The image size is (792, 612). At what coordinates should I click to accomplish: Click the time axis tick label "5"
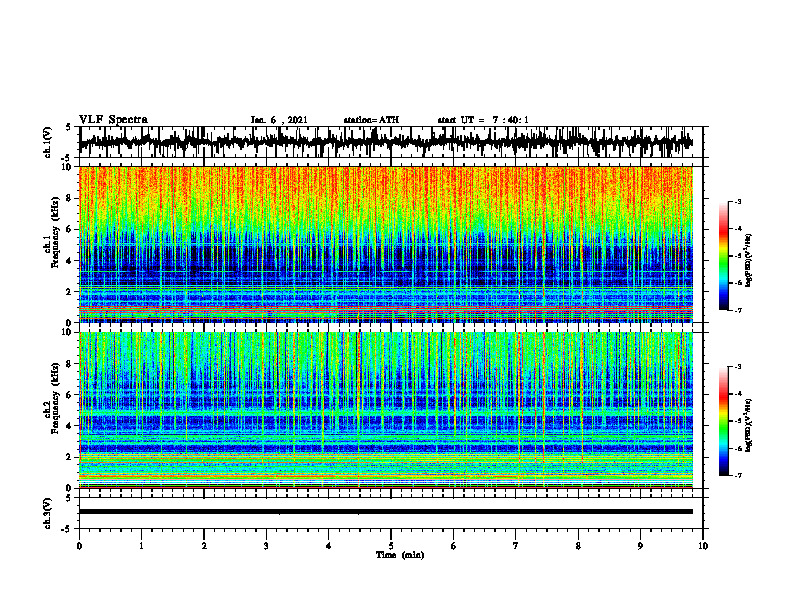click(391, 546)
